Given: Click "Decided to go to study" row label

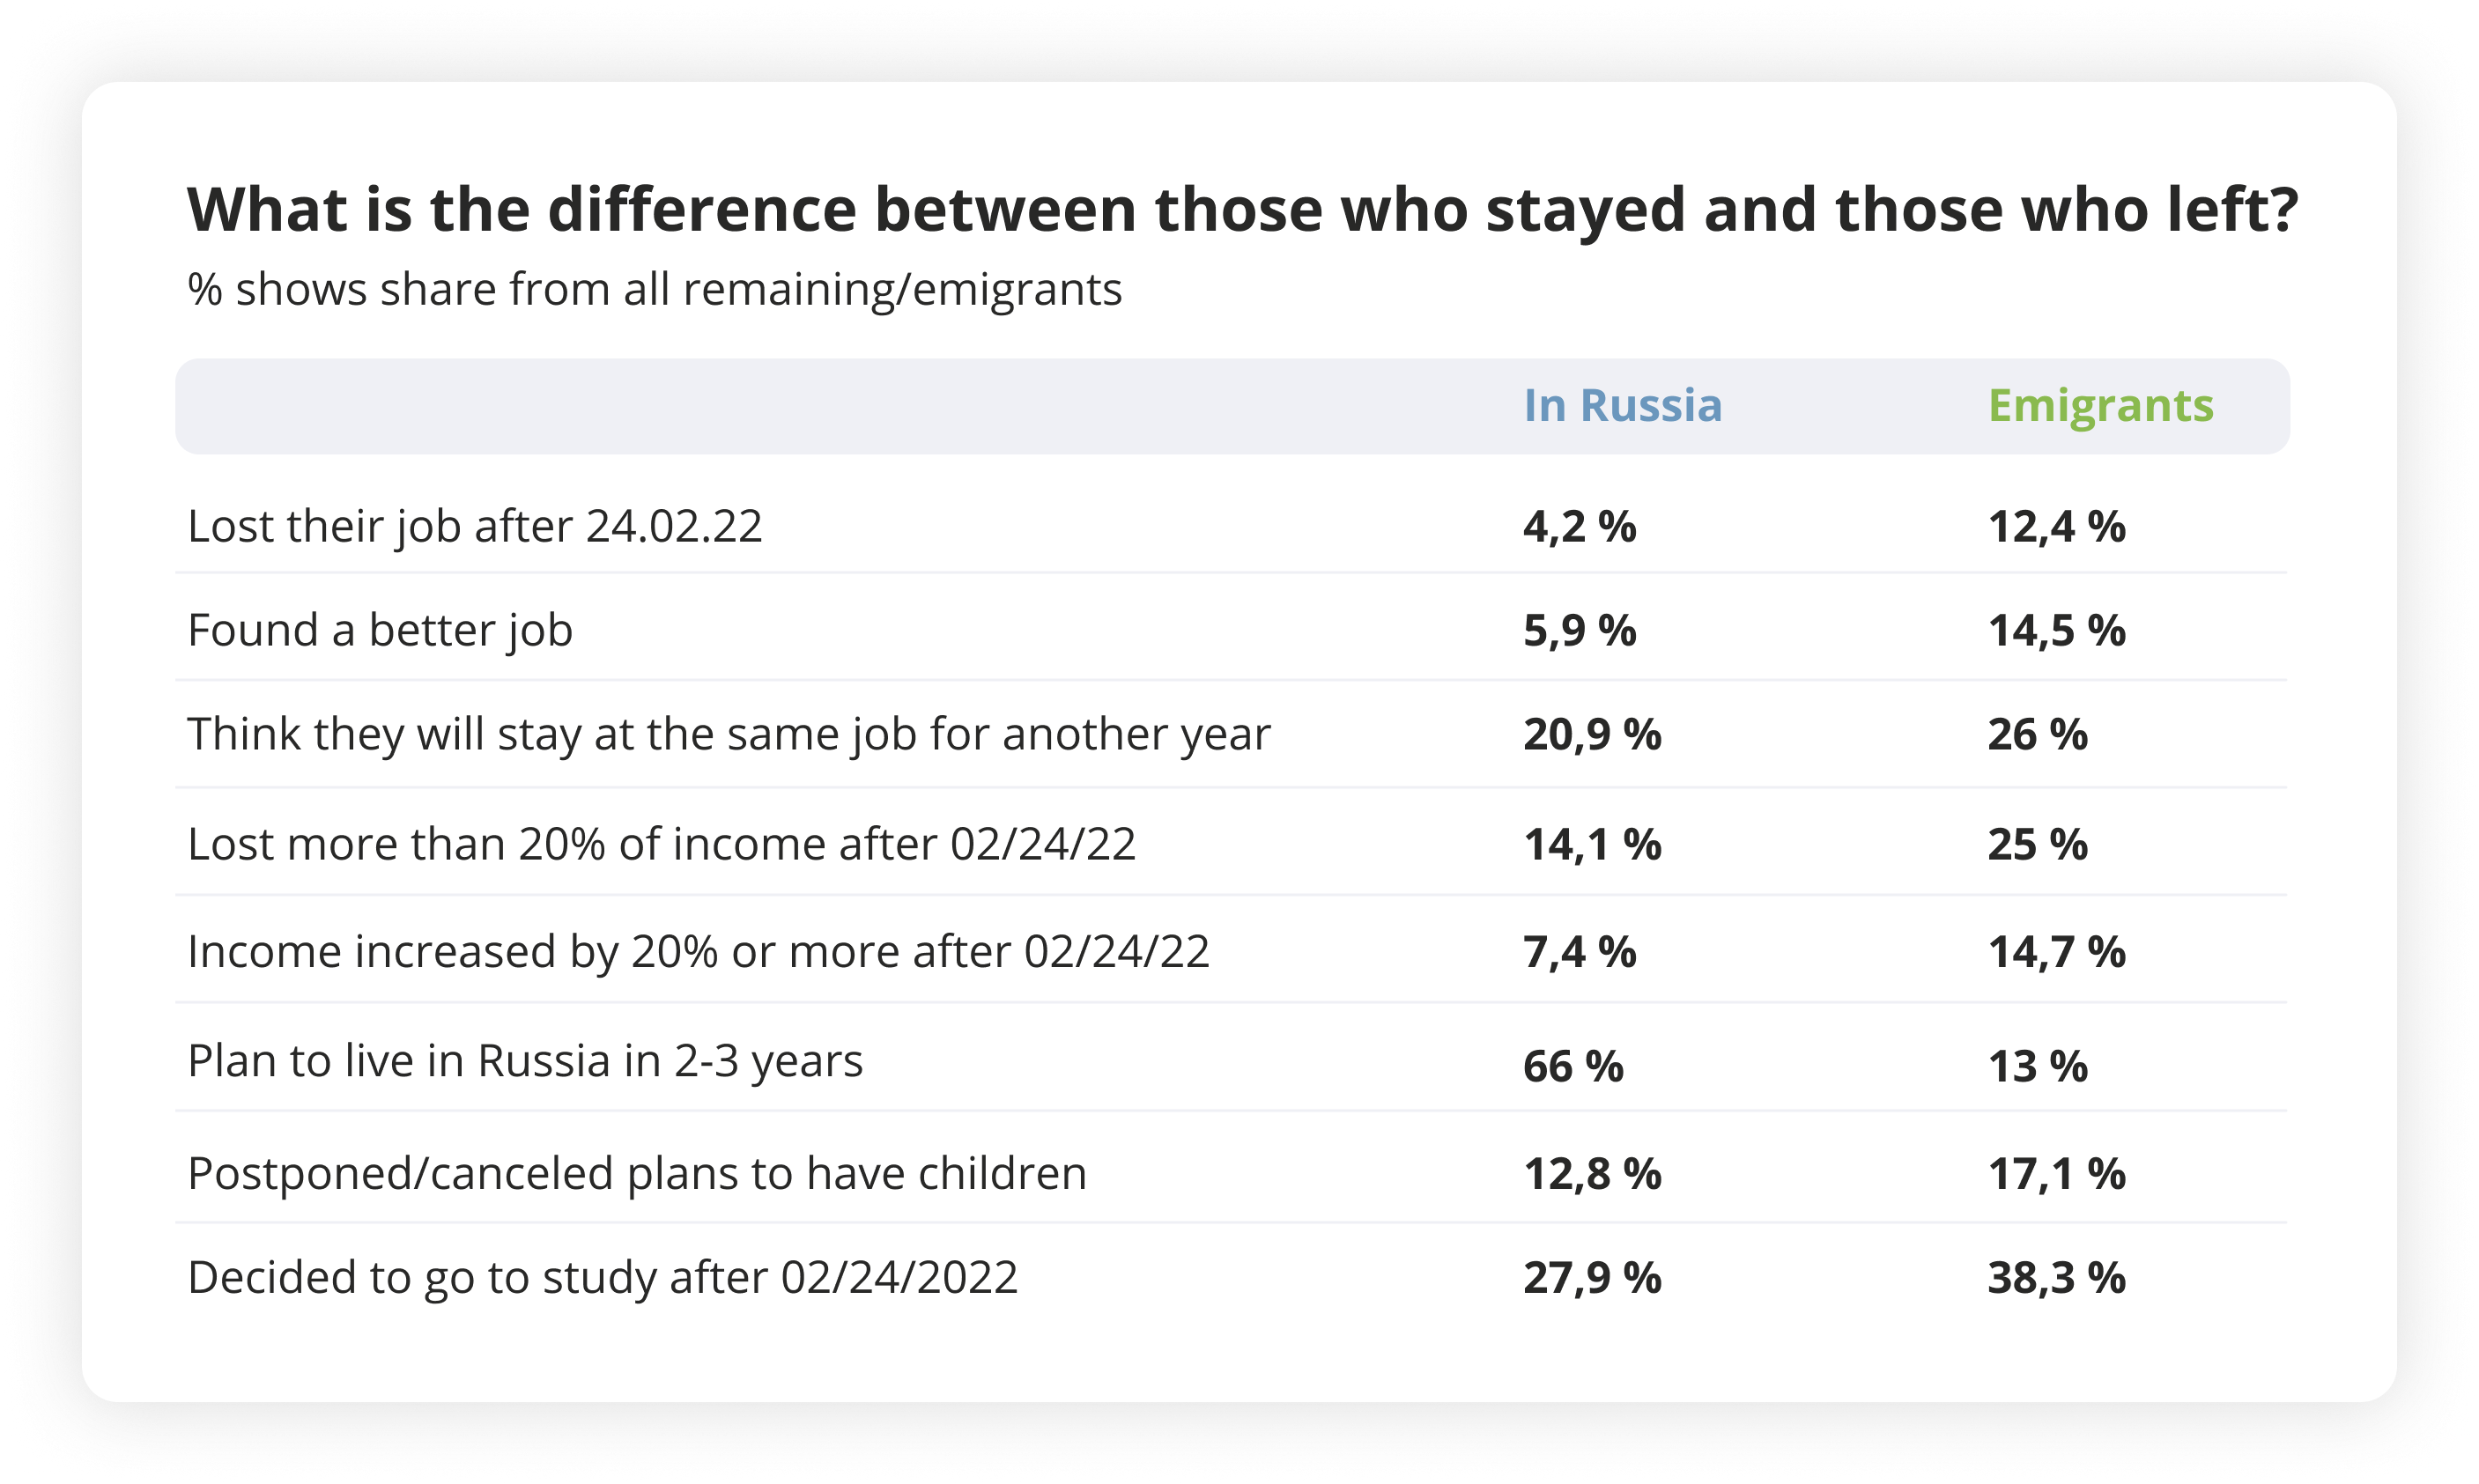Looking at the screenshot, I should [602, 1278].
